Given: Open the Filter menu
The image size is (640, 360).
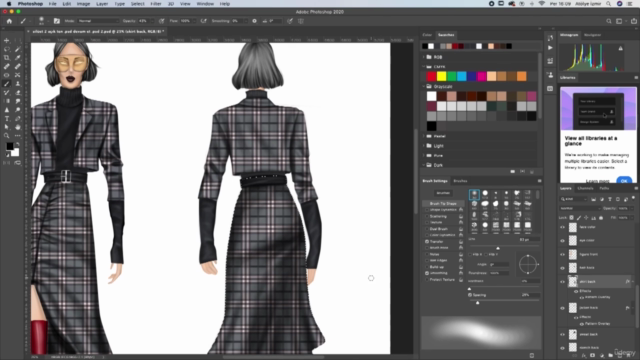Looking at the screenshot, I should click(x=156, y=4).
